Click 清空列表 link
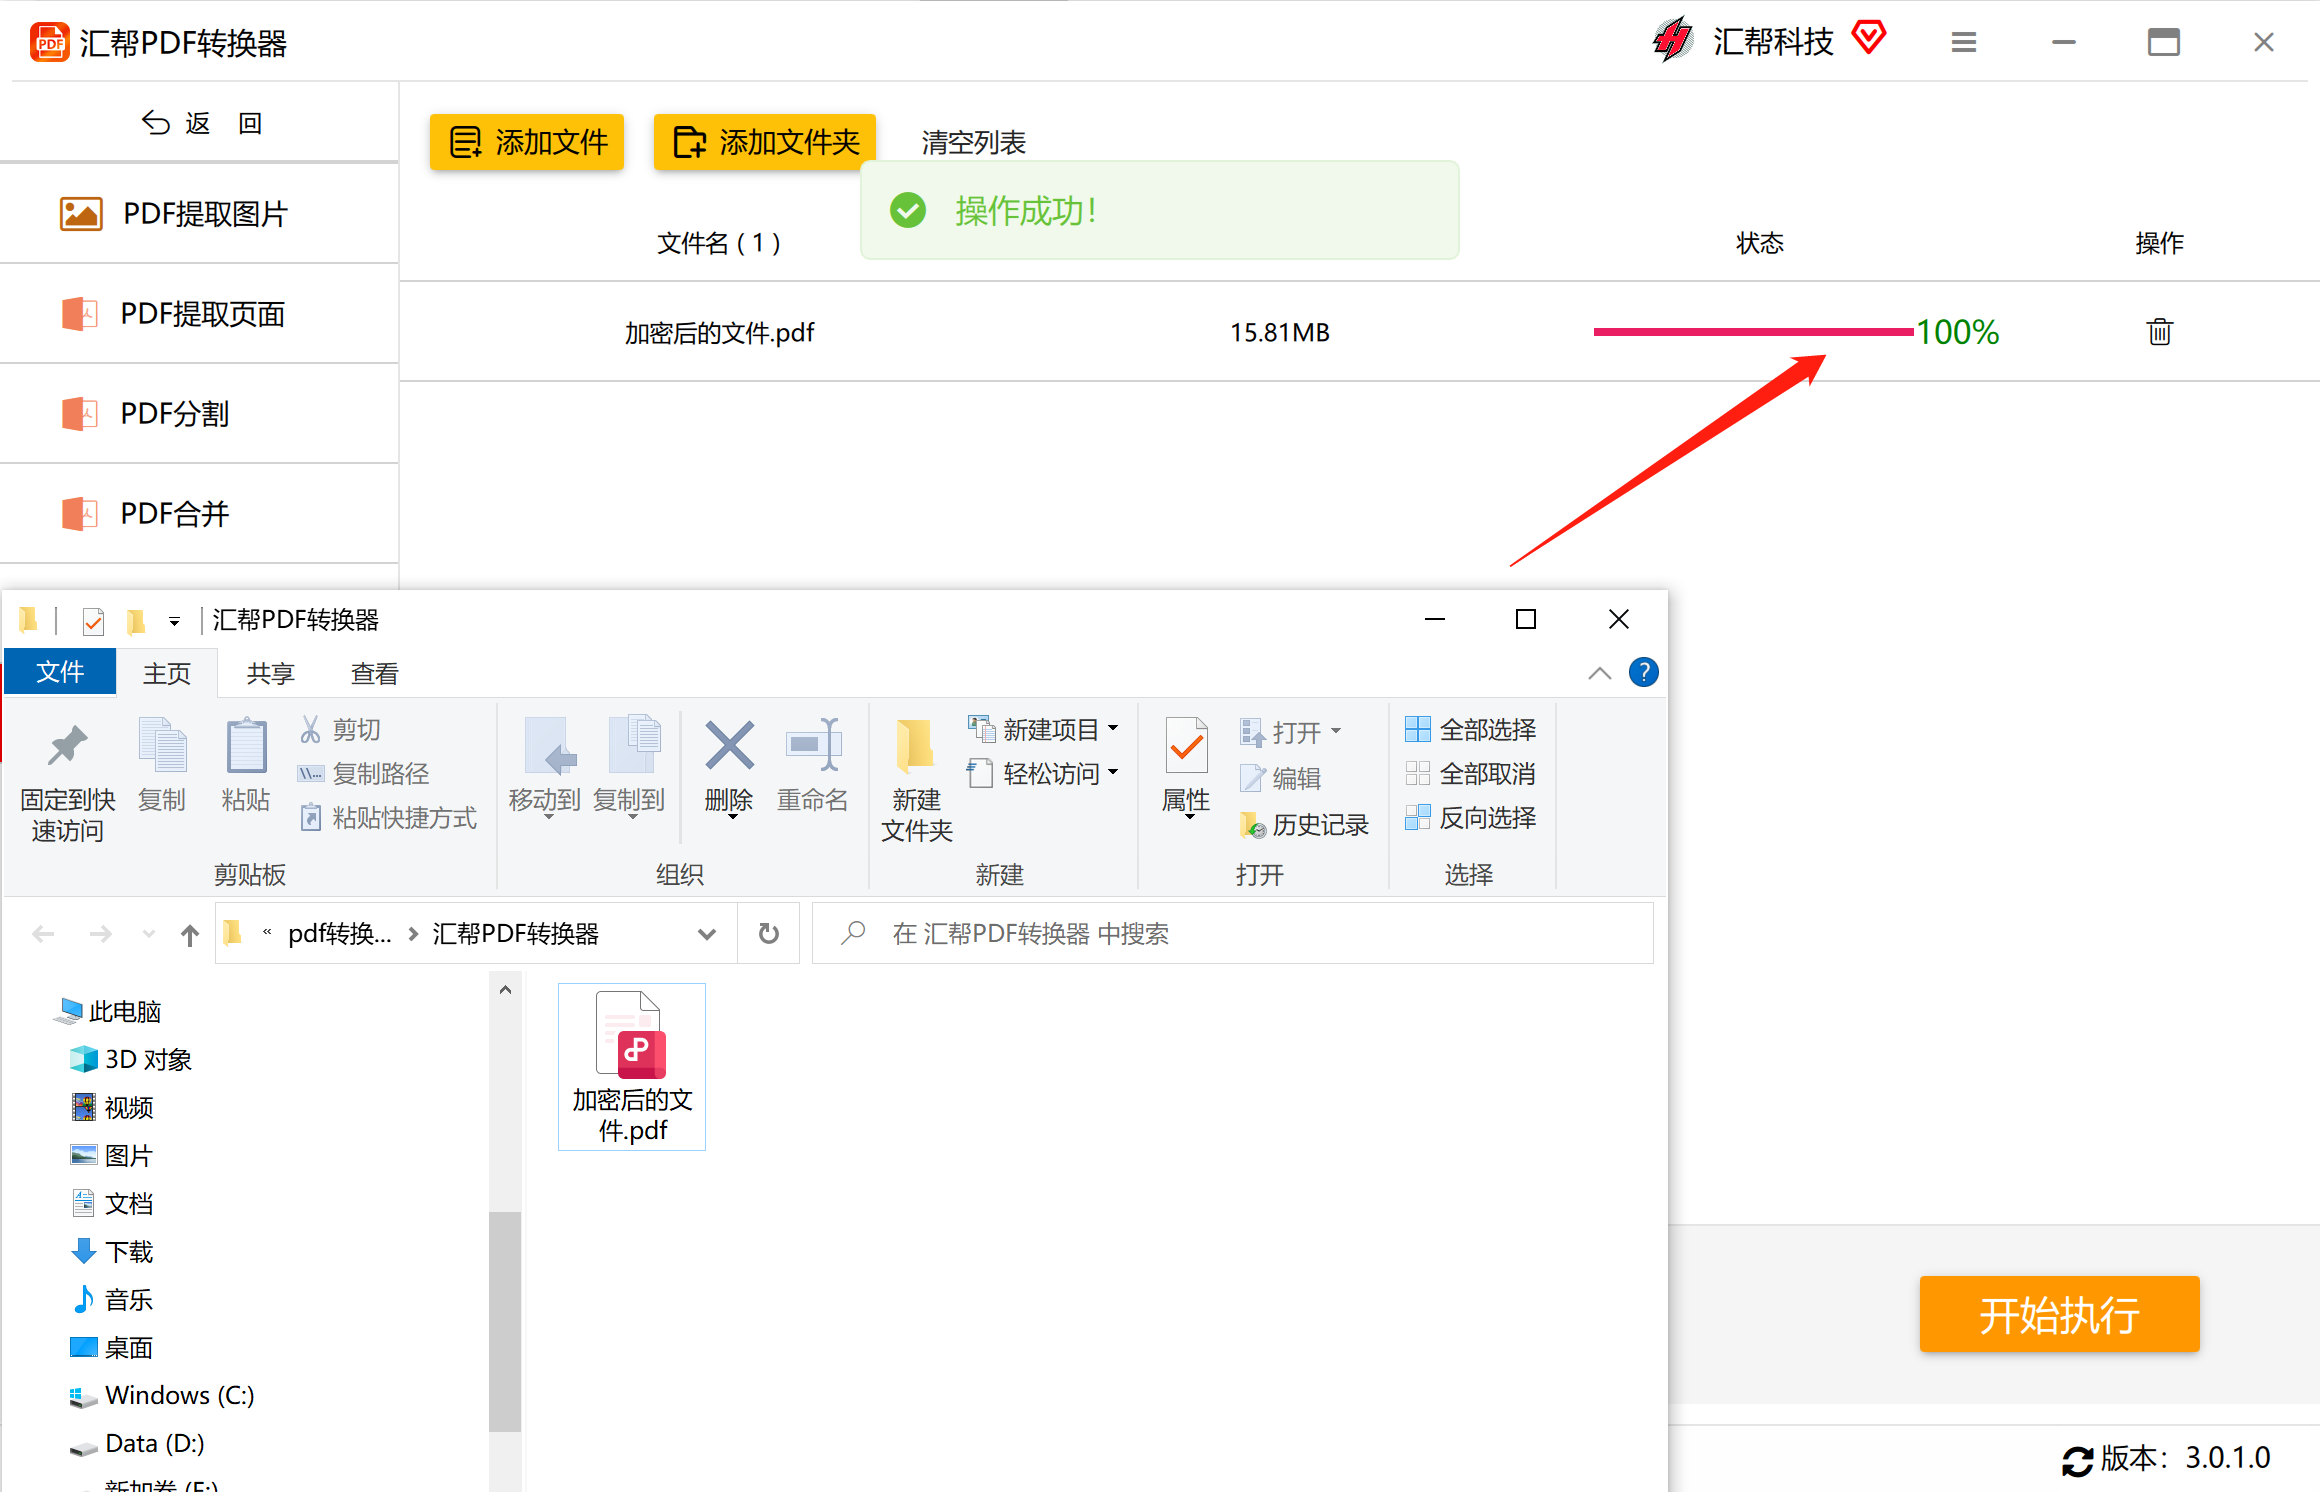 pos(973,142)
